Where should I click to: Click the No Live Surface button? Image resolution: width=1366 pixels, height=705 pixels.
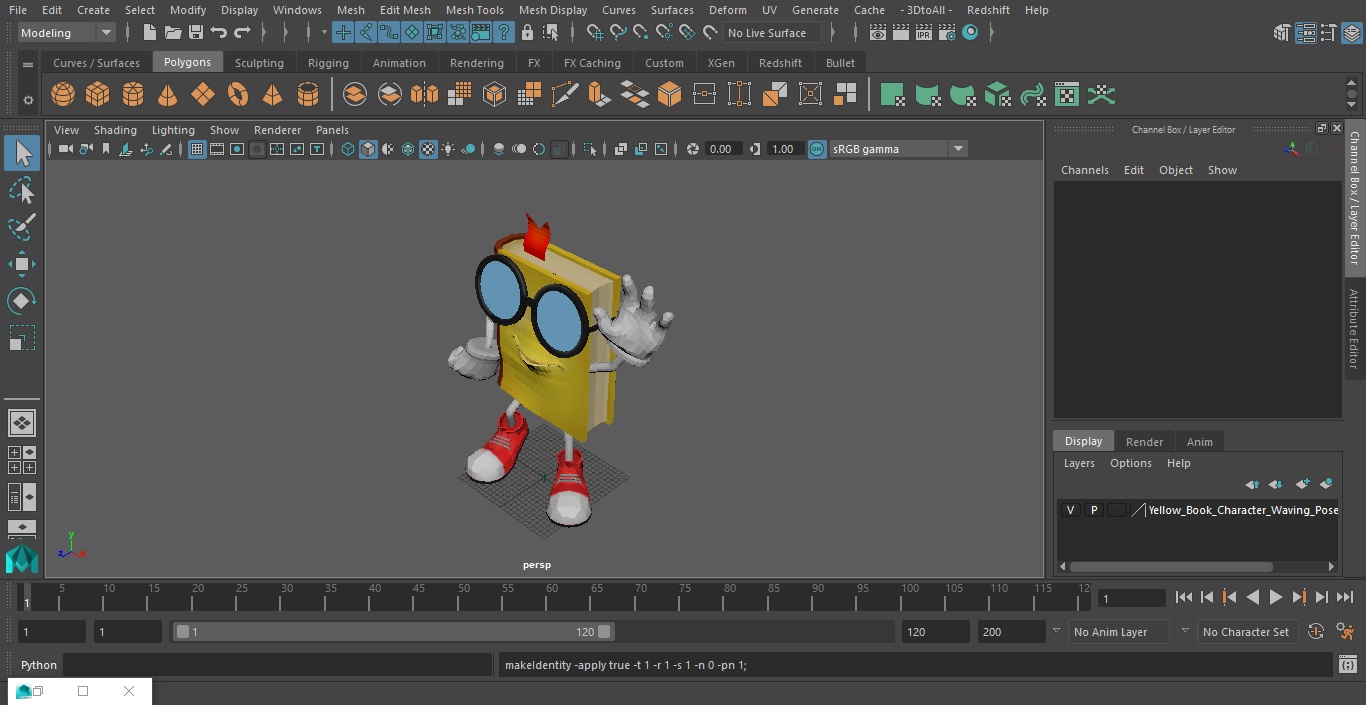click(770, 33)
